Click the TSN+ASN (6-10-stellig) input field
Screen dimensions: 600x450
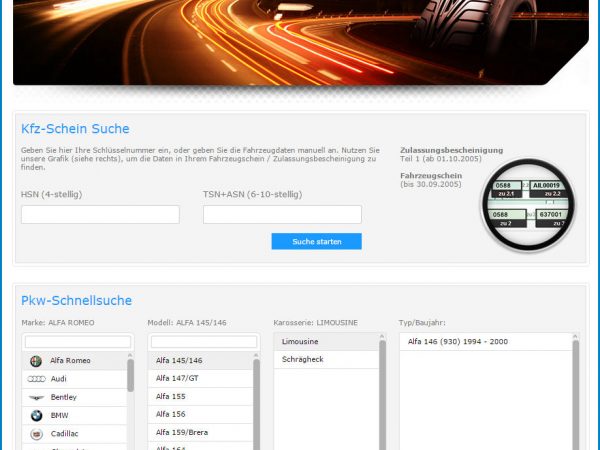[x=282, y=214]
